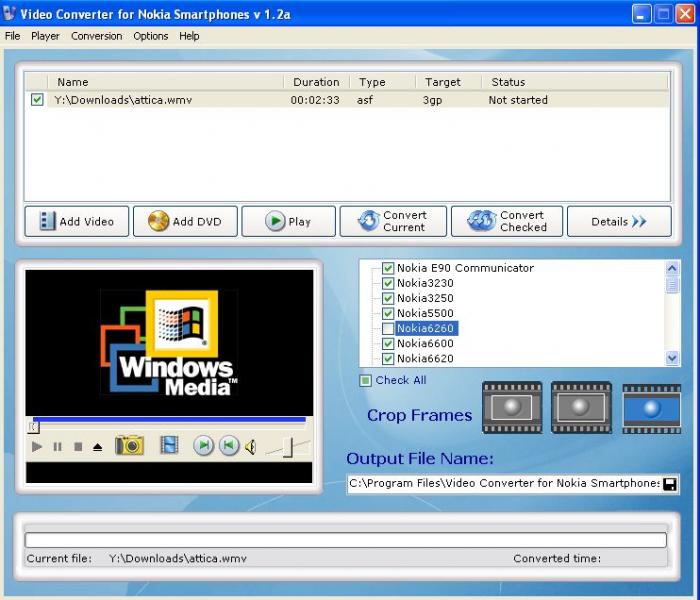The image size is (700, 600).
Task: Take a snapshot with the camera icon
Action: point(129,445)
